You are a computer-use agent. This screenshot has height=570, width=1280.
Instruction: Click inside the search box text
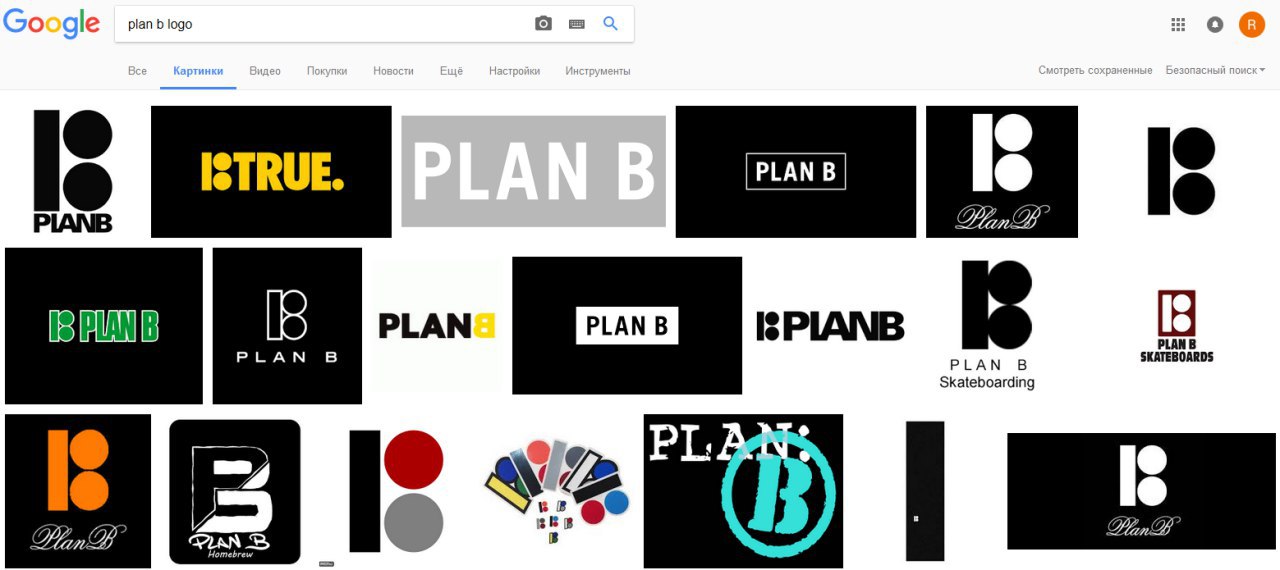[160, 24]
